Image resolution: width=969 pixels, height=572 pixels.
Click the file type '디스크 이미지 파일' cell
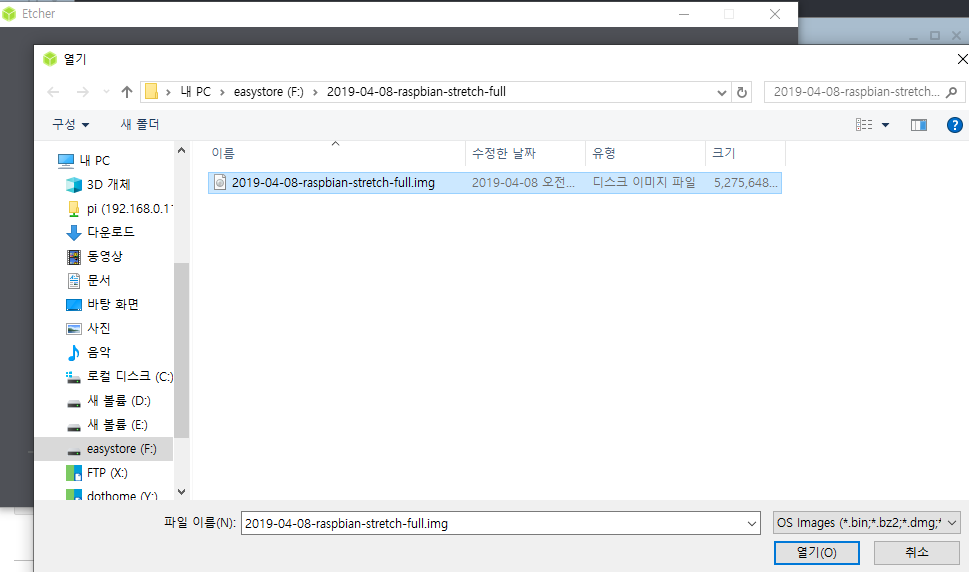(x=644, y=182)
